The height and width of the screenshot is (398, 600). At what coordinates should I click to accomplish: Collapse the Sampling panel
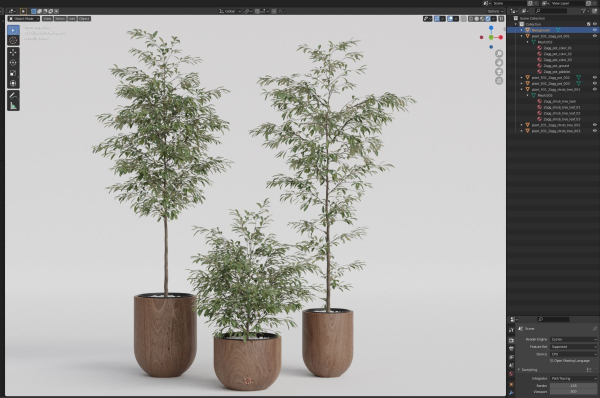pos(519,370)
